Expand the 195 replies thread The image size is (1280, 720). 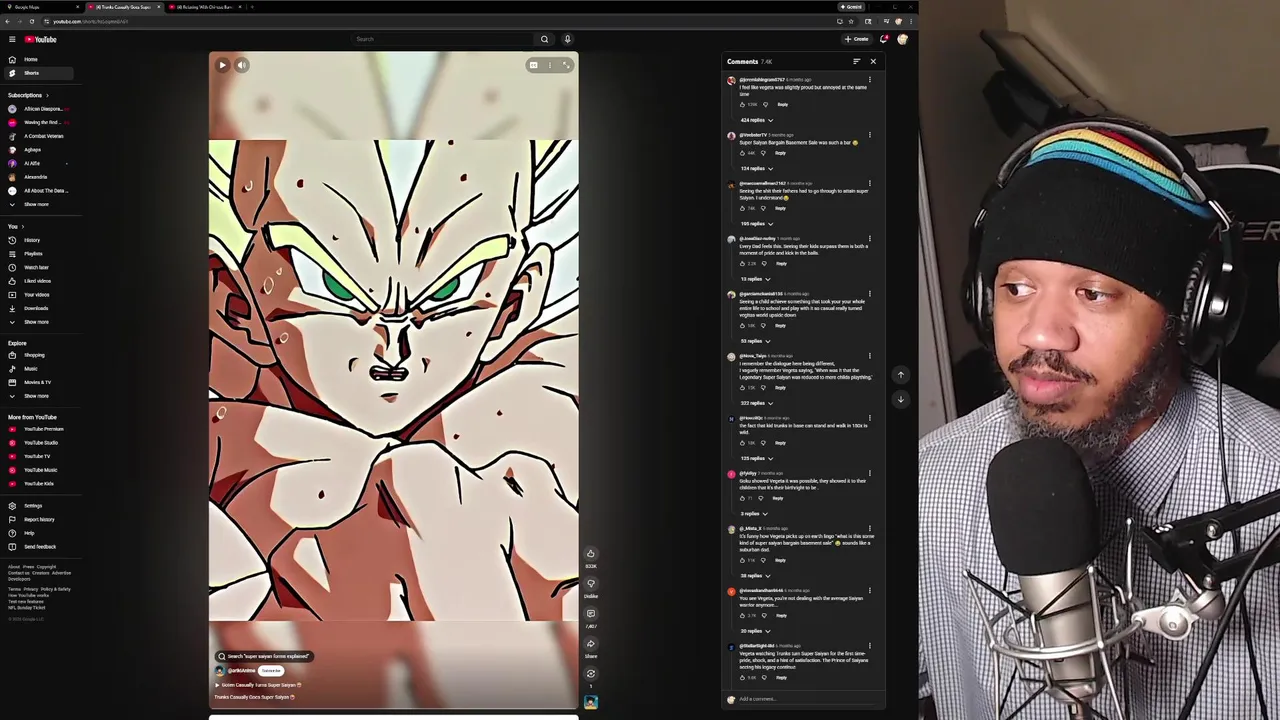pos(757,223)
